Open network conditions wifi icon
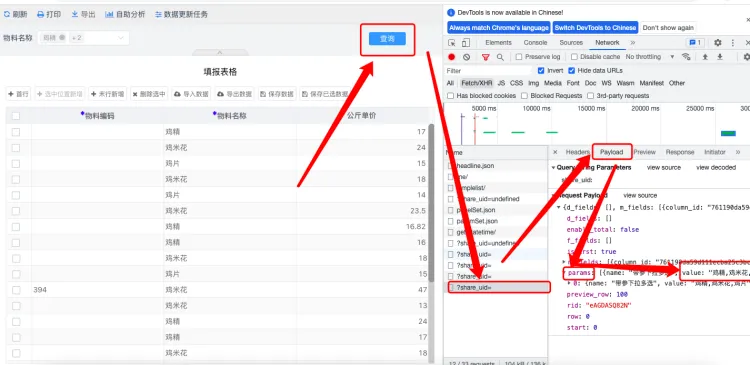The width and height of the screenshot is (750, 365). 686,56
